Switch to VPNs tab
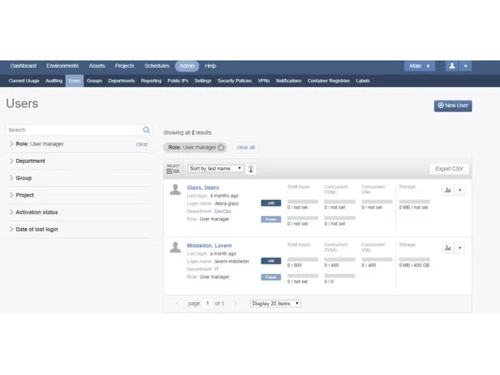Image resolution: width=500 pixels, height=375 pixels. [264, 81]
